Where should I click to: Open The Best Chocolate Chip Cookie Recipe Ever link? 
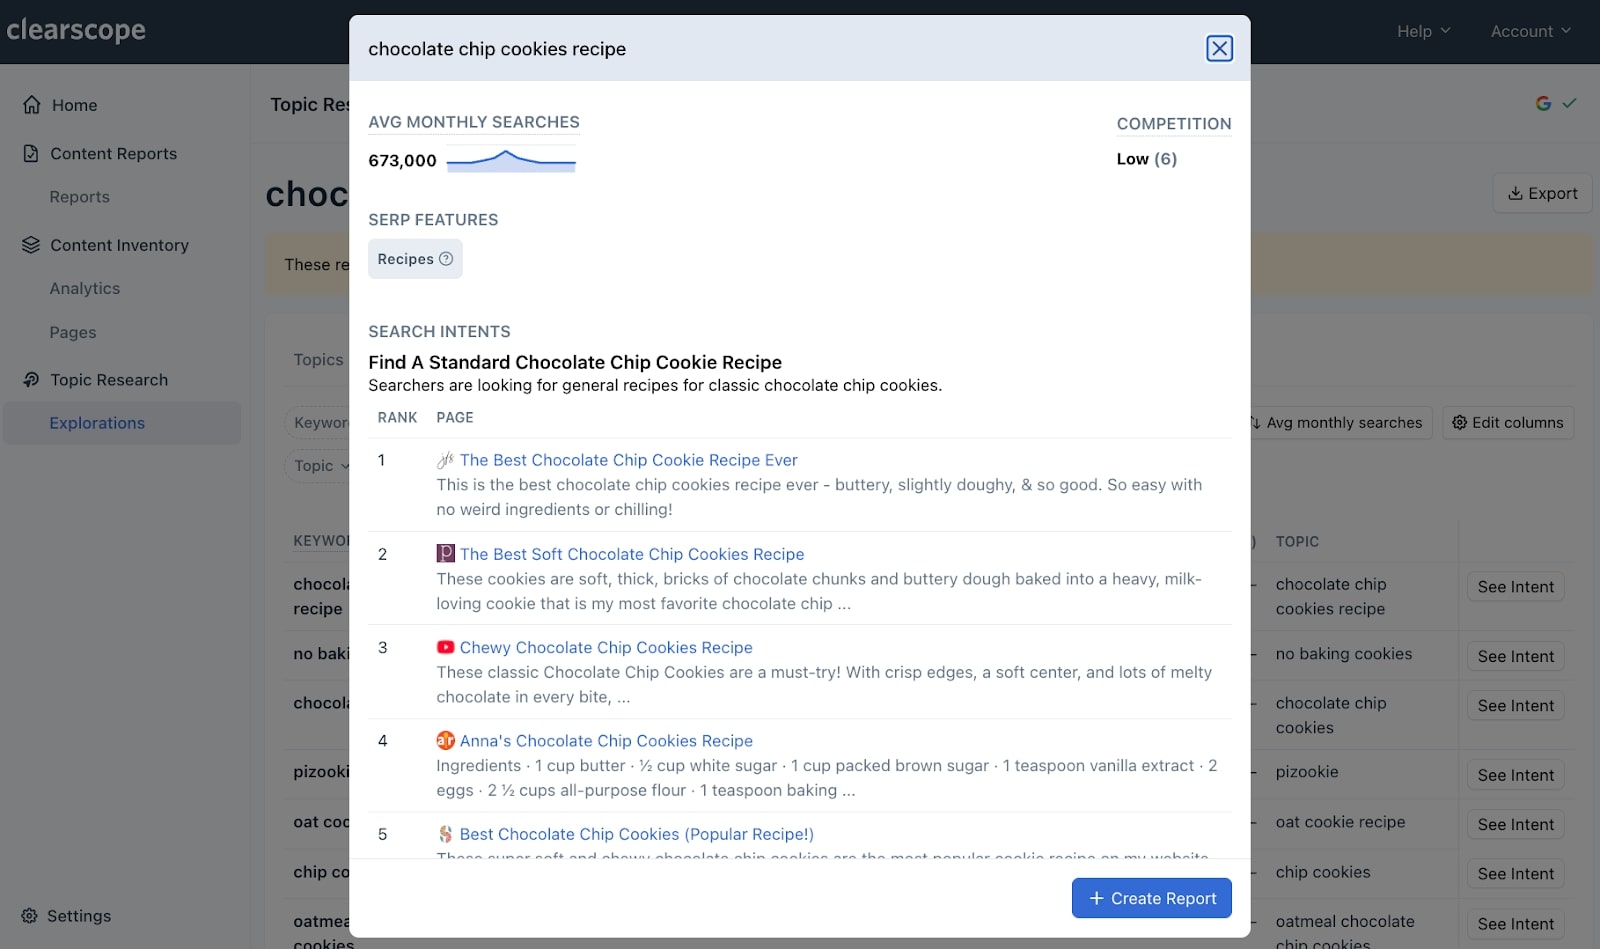[x=628, y=460]
